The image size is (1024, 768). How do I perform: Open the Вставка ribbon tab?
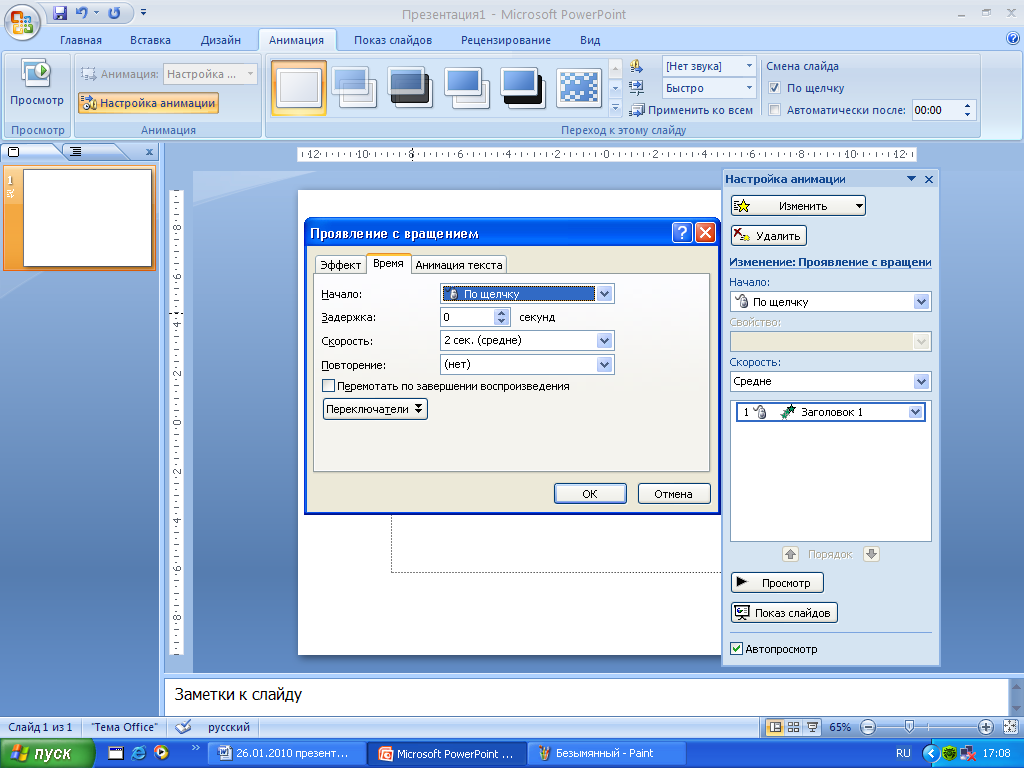click(150, 40)
